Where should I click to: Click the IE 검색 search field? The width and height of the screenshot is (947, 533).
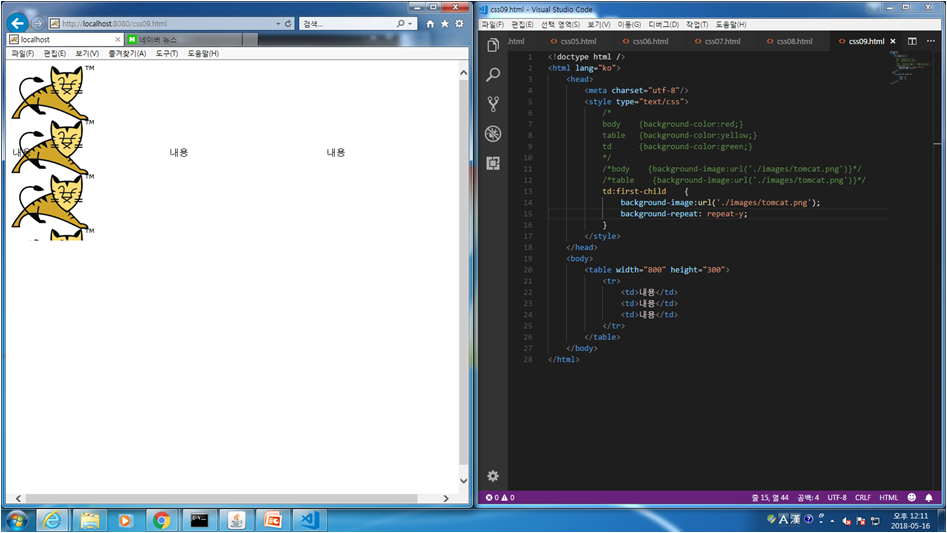point(347,24)
